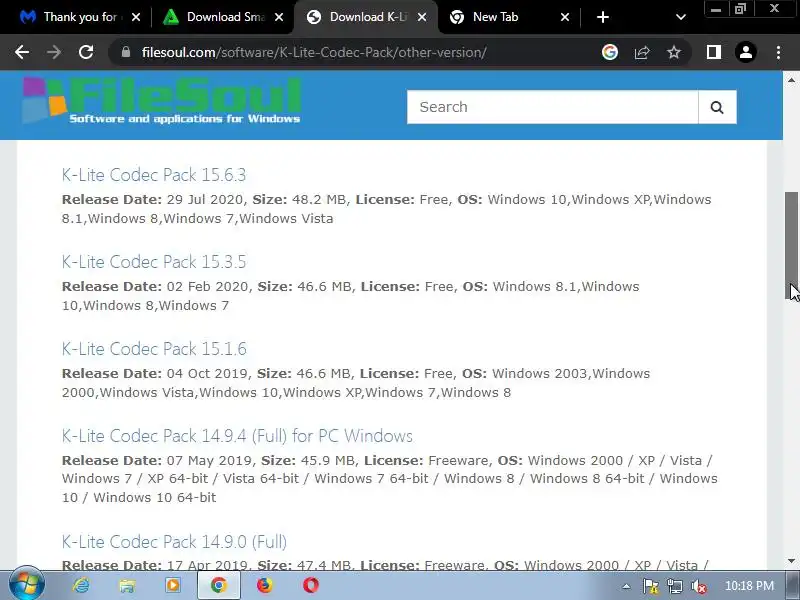Open K-Lite Codec Pack 14.9.0 (Full) link
This screenshot has width=800, height=600.
tap(174, 542)
